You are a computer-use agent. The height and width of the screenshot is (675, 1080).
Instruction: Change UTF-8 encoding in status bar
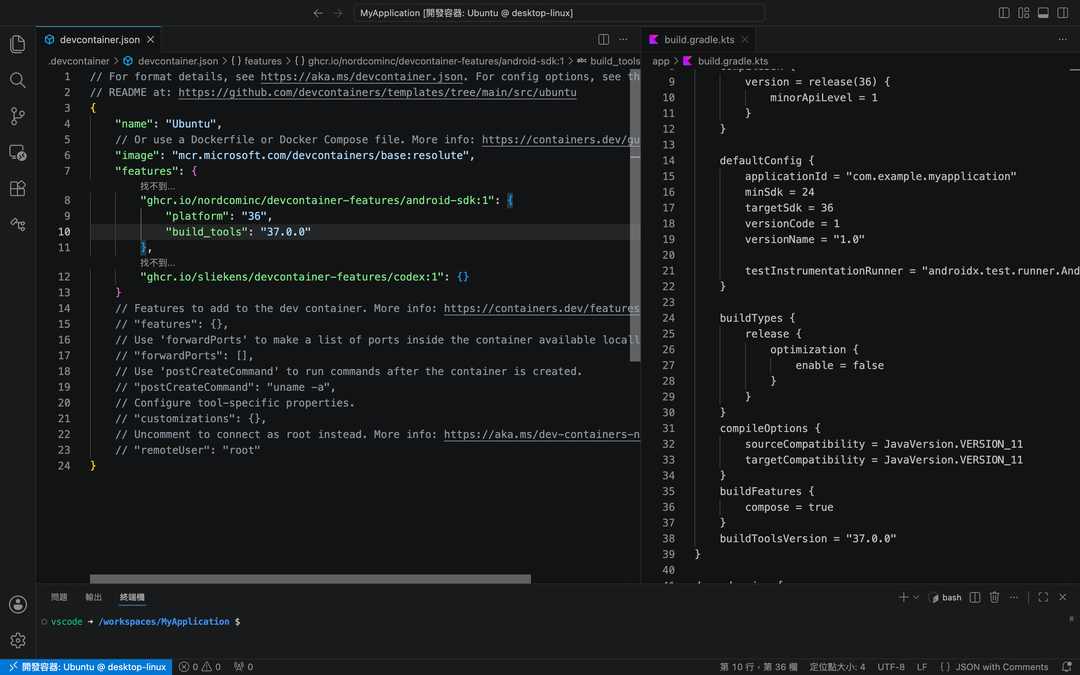click(891, 667)
